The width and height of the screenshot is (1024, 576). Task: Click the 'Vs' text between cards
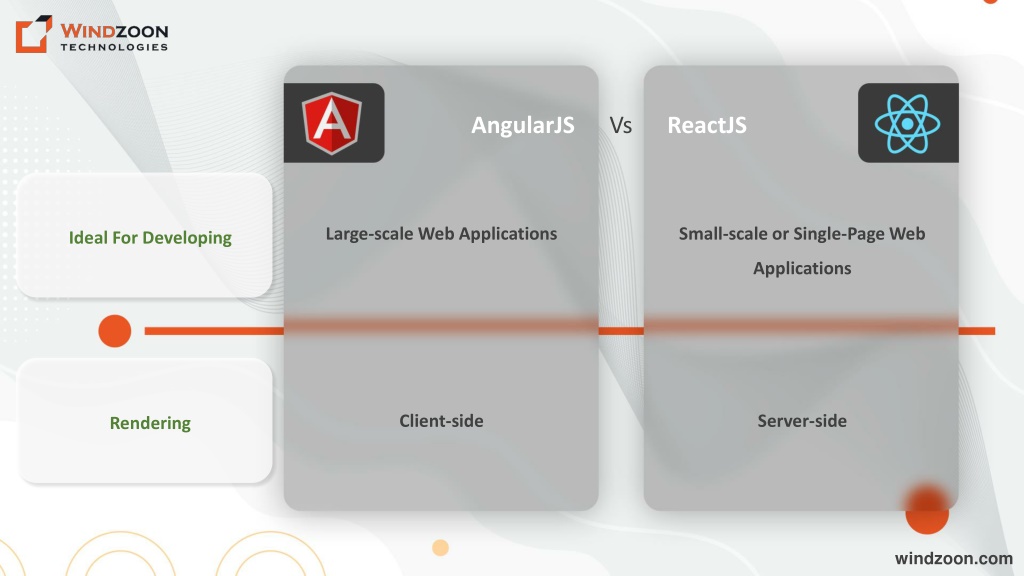coord(620,125)
